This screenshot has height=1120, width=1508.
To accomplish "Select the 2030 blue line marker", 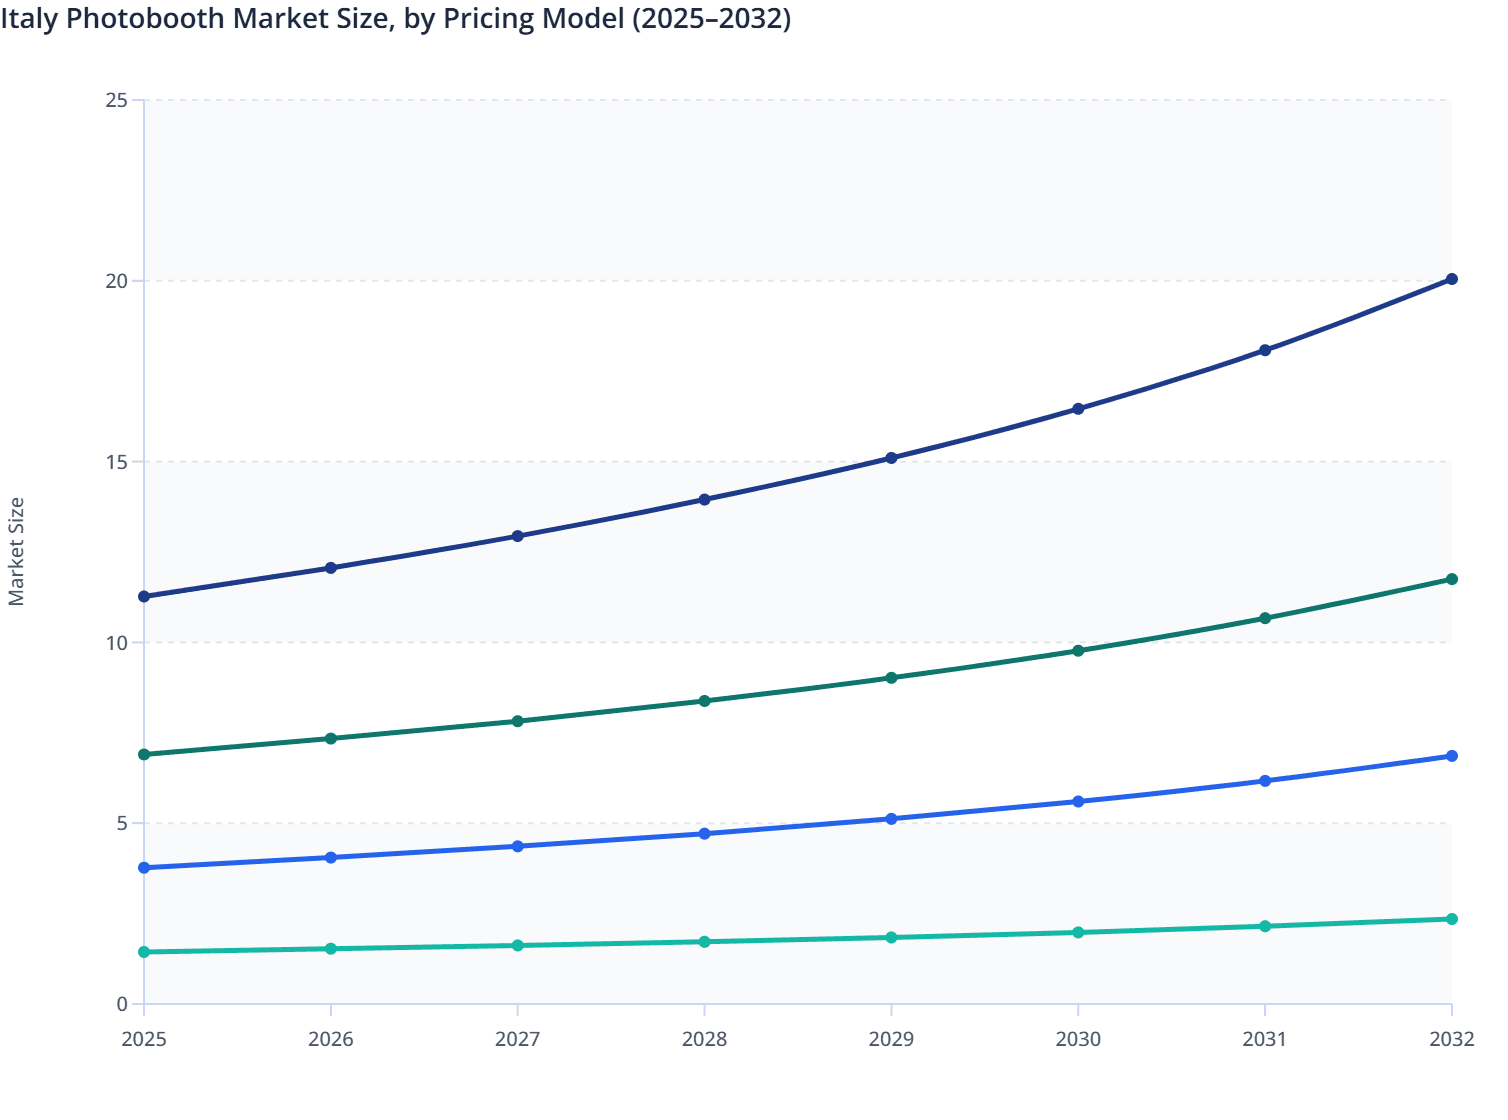I will (1079, 801).
